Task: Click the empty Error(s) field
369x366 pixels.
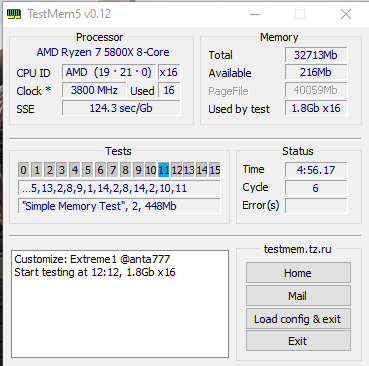Action: pyautogui.click(x=316, y=206)
